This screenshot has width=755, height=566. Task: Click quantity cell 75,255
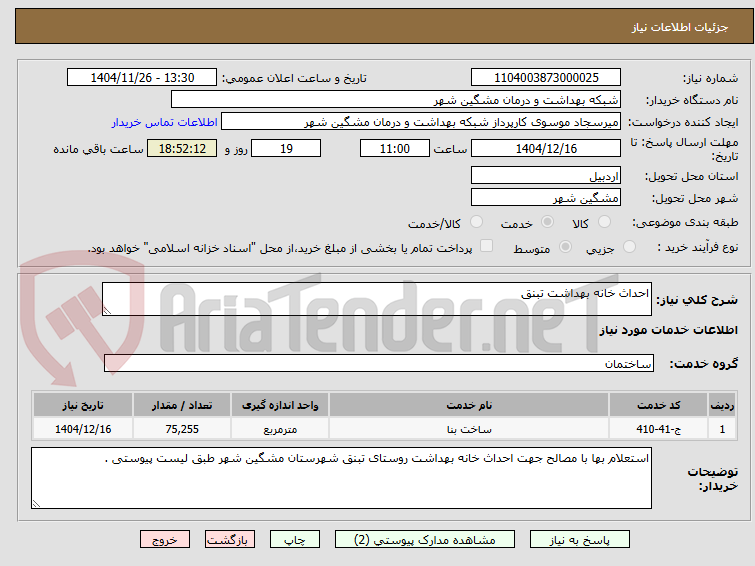point(182,429)
